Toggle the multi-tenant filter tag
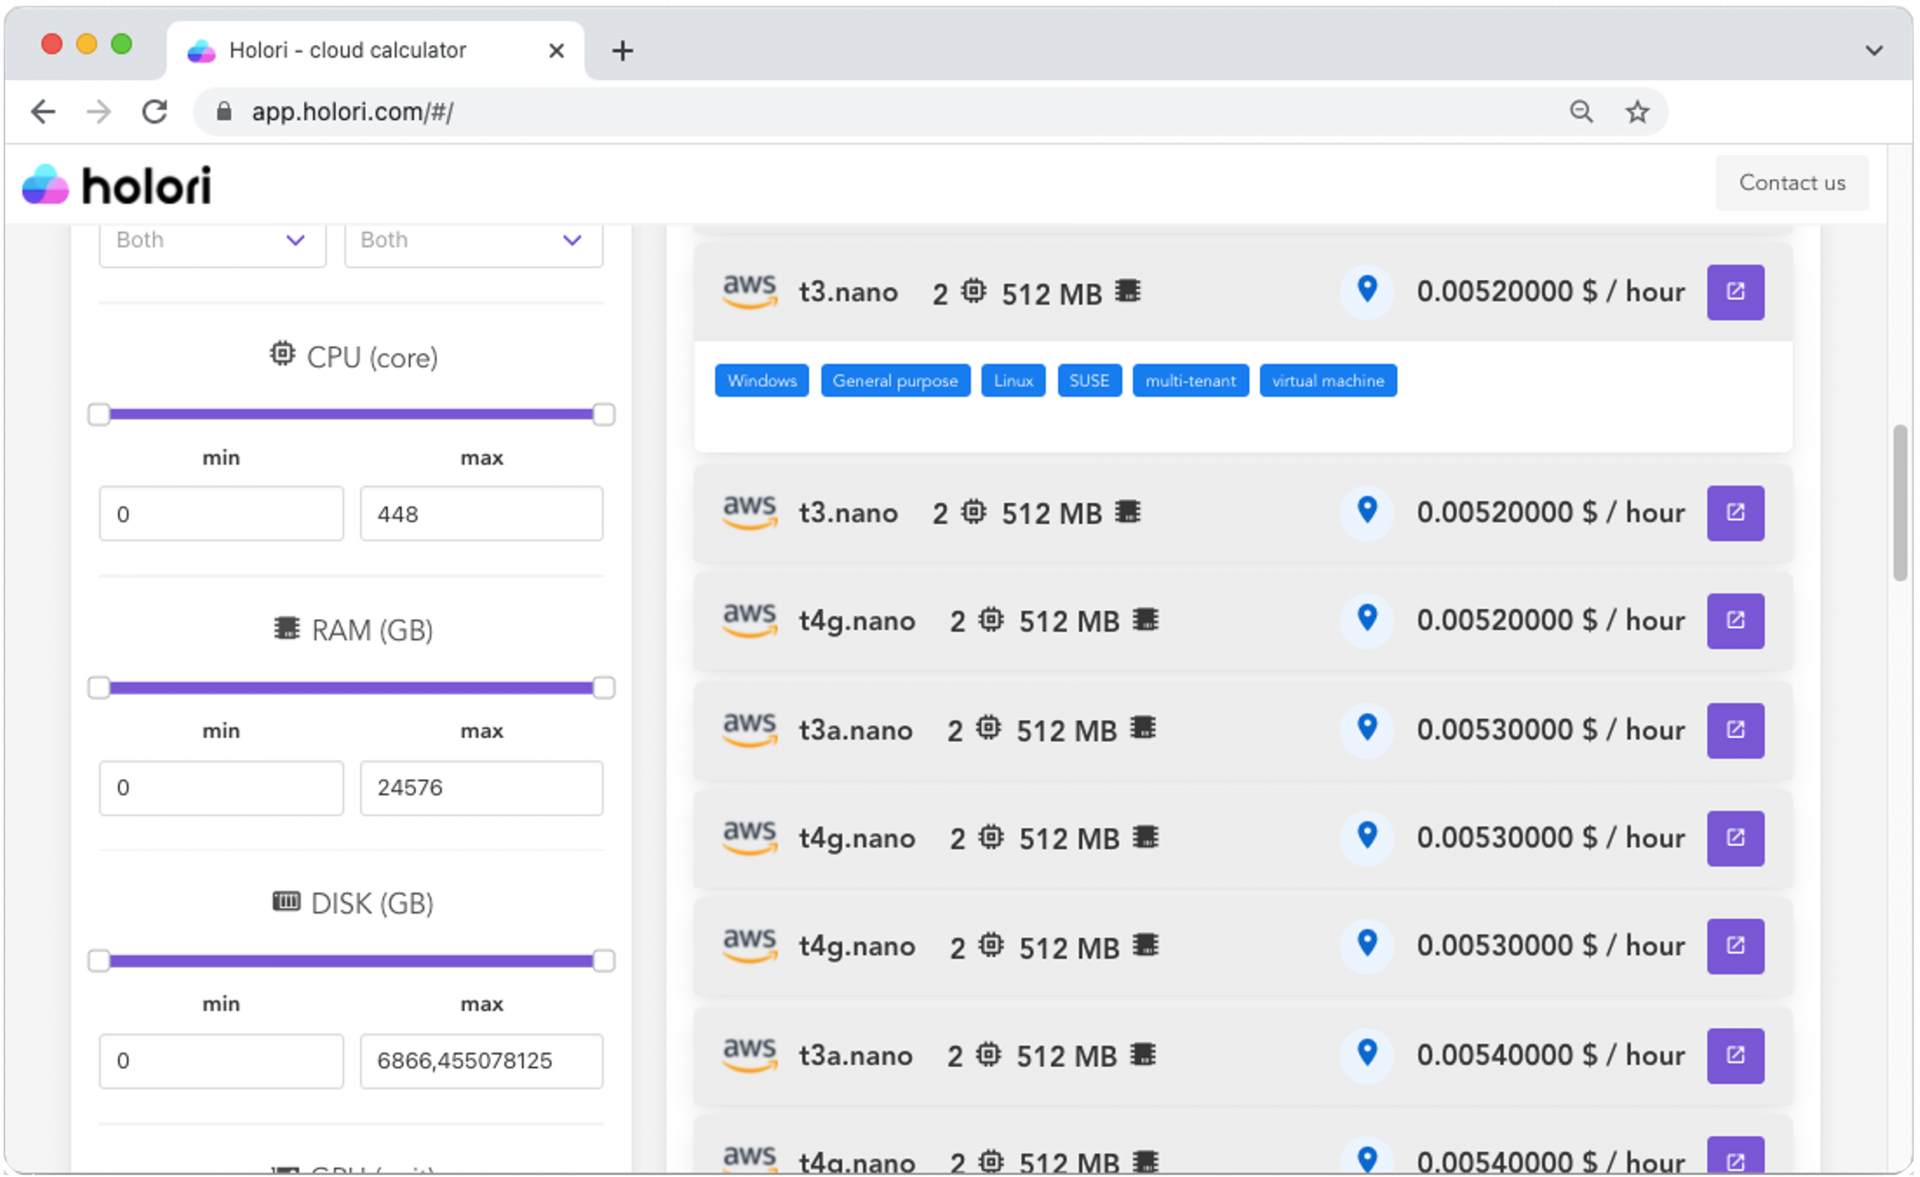The image size is (1920, 1177). pyautogui.click(x=1189, y=380)
